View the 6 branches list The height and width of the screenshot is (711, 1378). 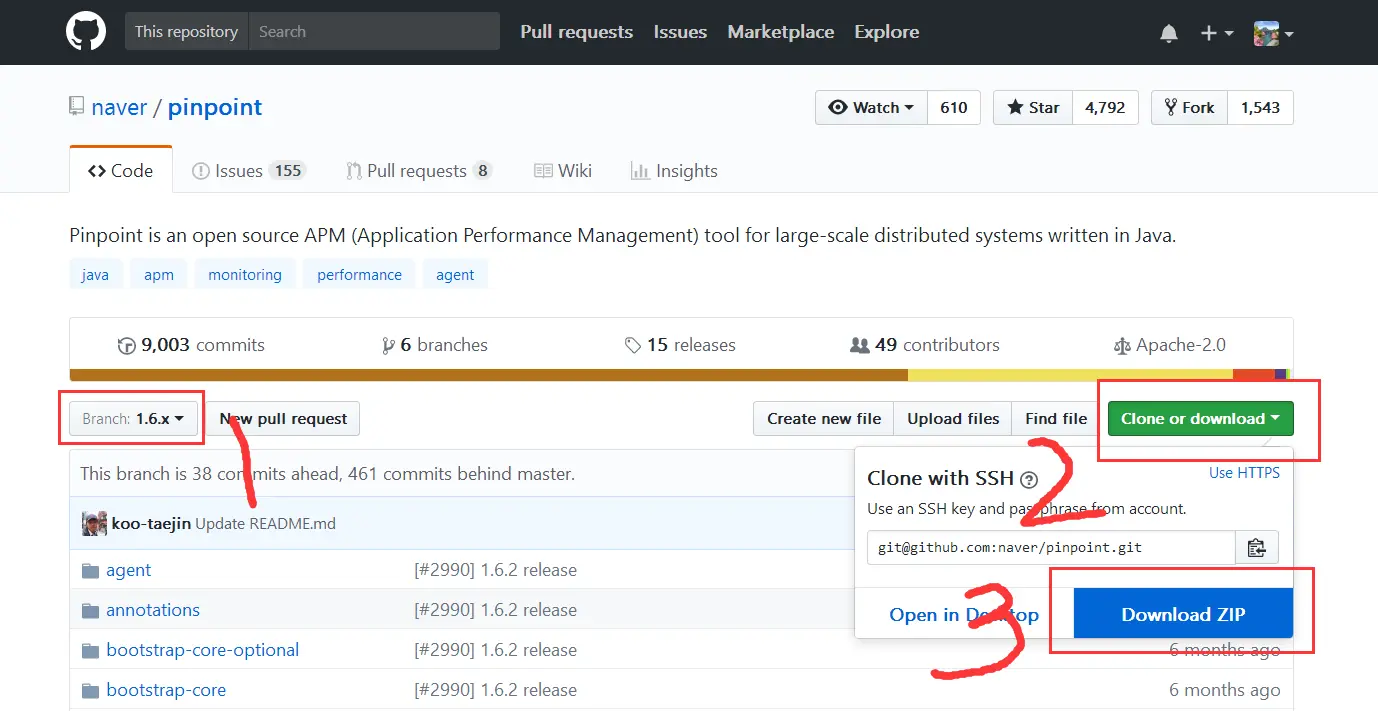pos(435,345)
